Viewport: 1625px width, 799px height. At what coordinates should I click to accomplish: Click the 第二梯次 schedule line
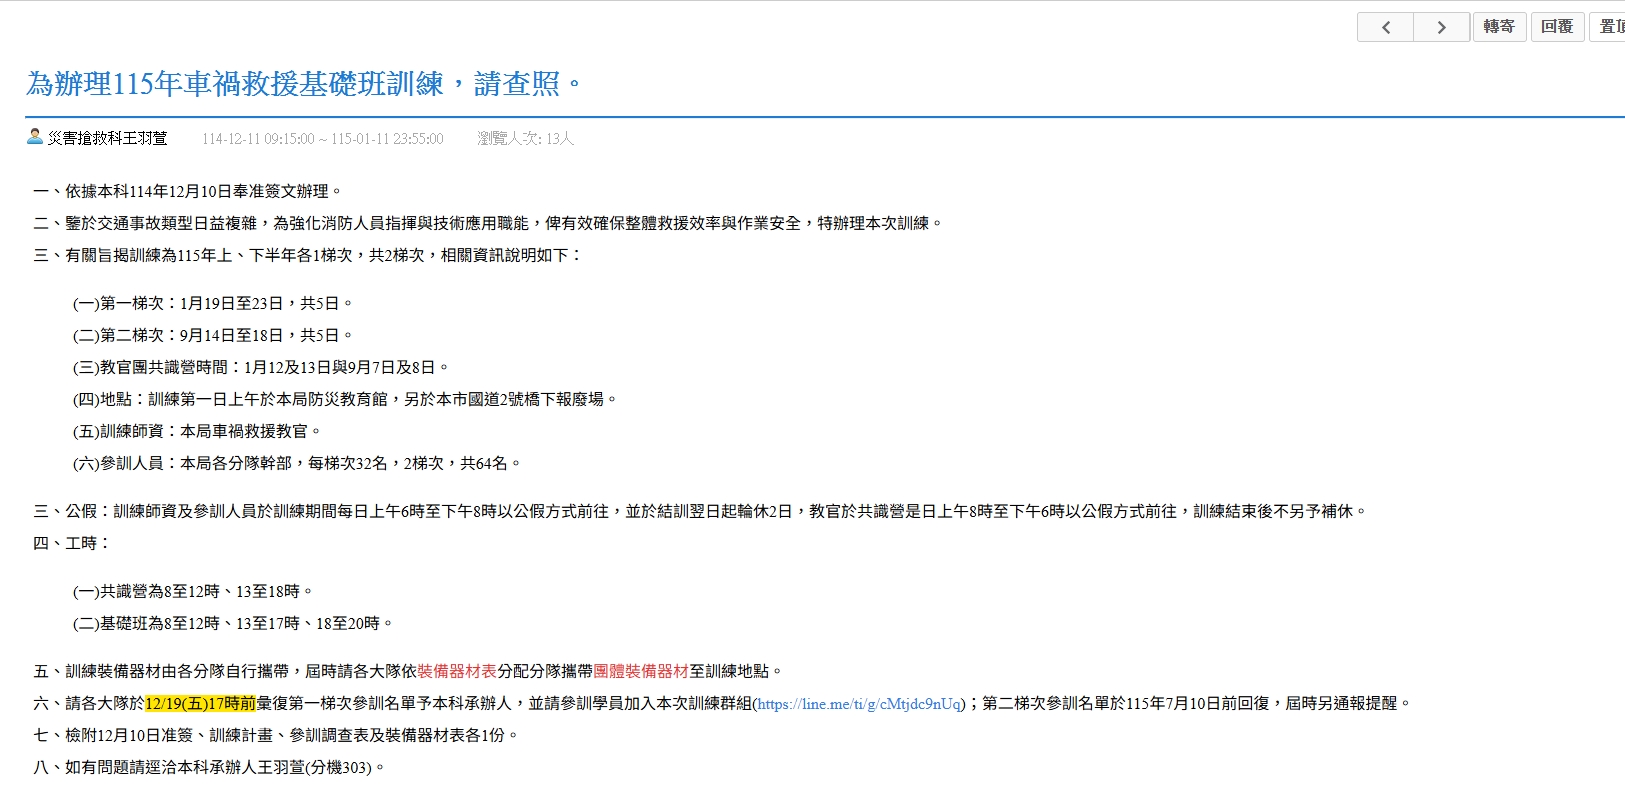[x=212, y=335]
